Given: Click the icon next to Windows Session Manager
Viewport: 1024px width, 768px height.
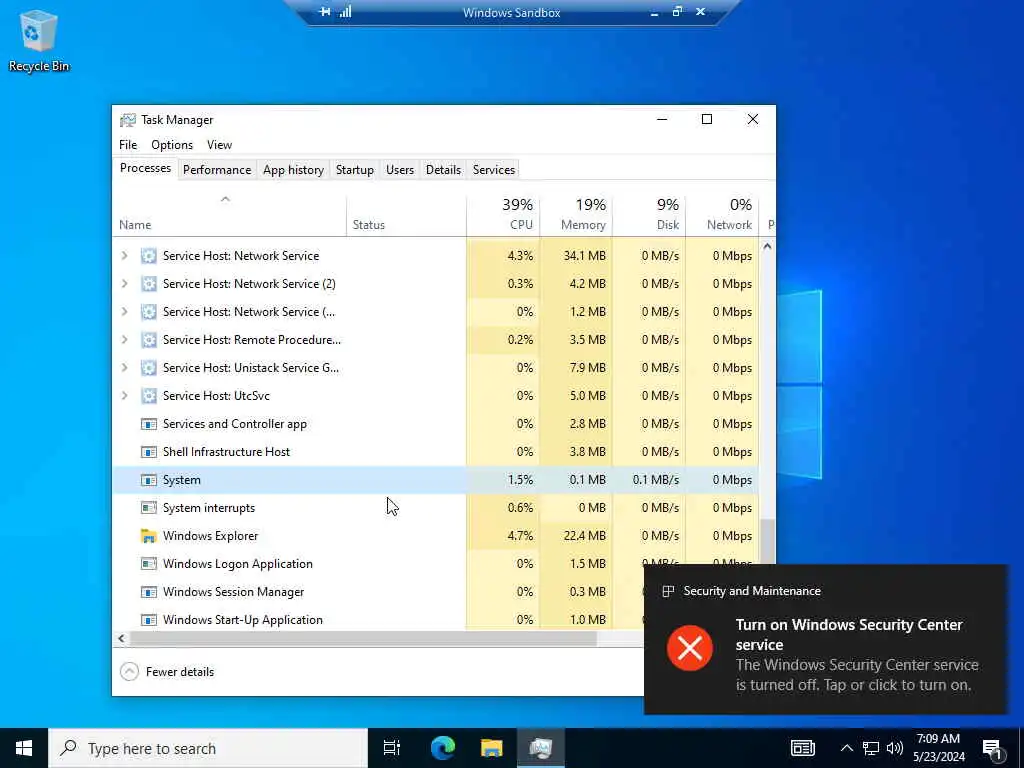Looking at the screenshot, I should [x=149, y=592].
